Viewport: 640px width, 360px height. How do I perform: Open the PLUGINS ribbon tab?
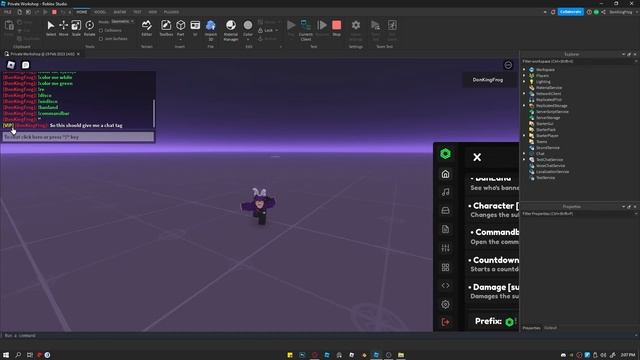point(171,12)
